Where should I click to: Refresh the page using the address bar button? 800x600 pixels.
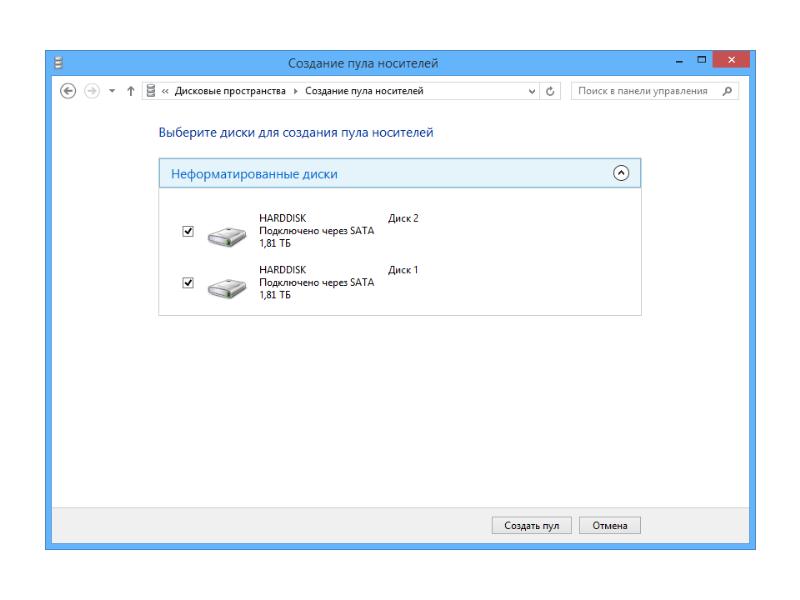pyautogui.click(x=552, y=91)
